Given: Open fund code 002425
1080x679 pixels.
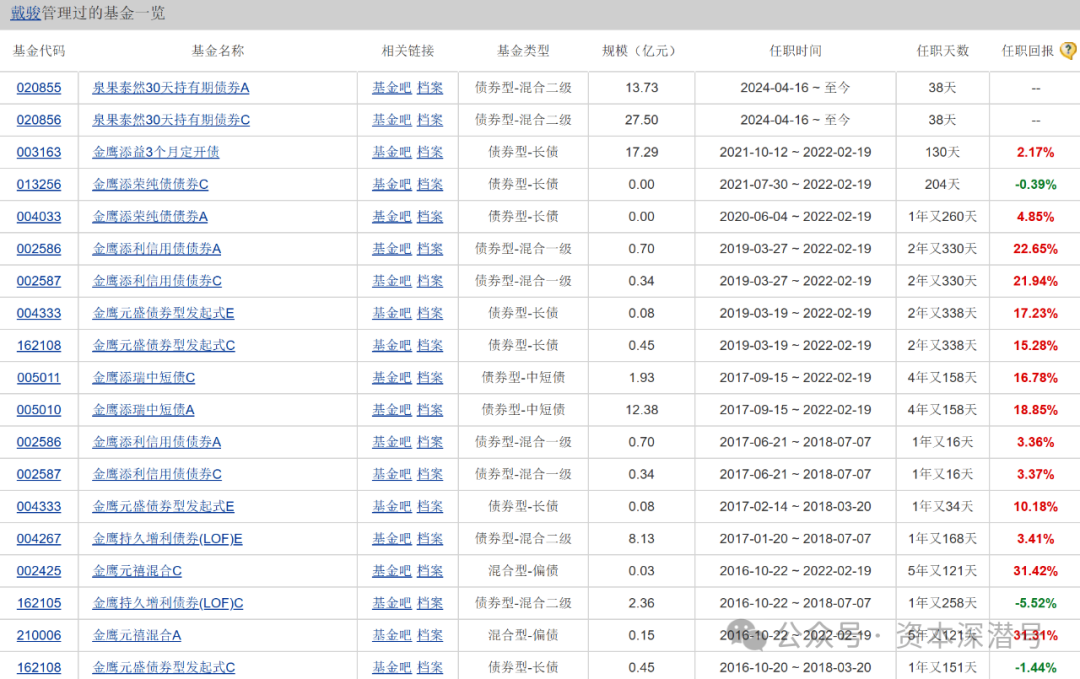Looking at the screenshot, I should point(39,571).
